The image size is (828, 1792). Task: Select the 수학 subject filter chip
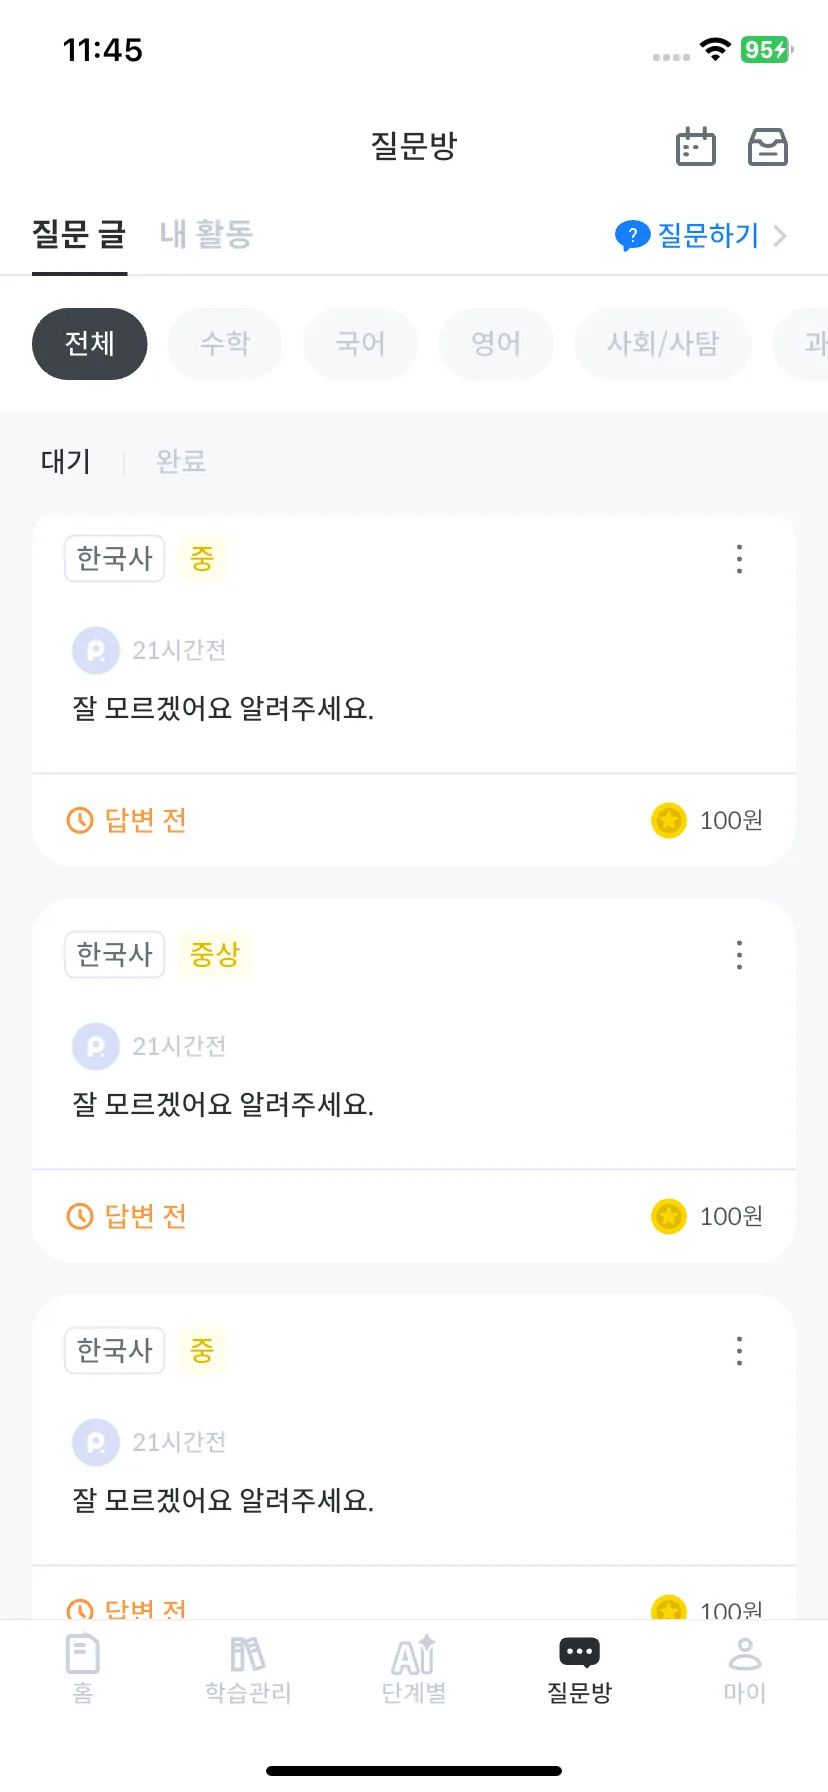click(x=225, y=344)
